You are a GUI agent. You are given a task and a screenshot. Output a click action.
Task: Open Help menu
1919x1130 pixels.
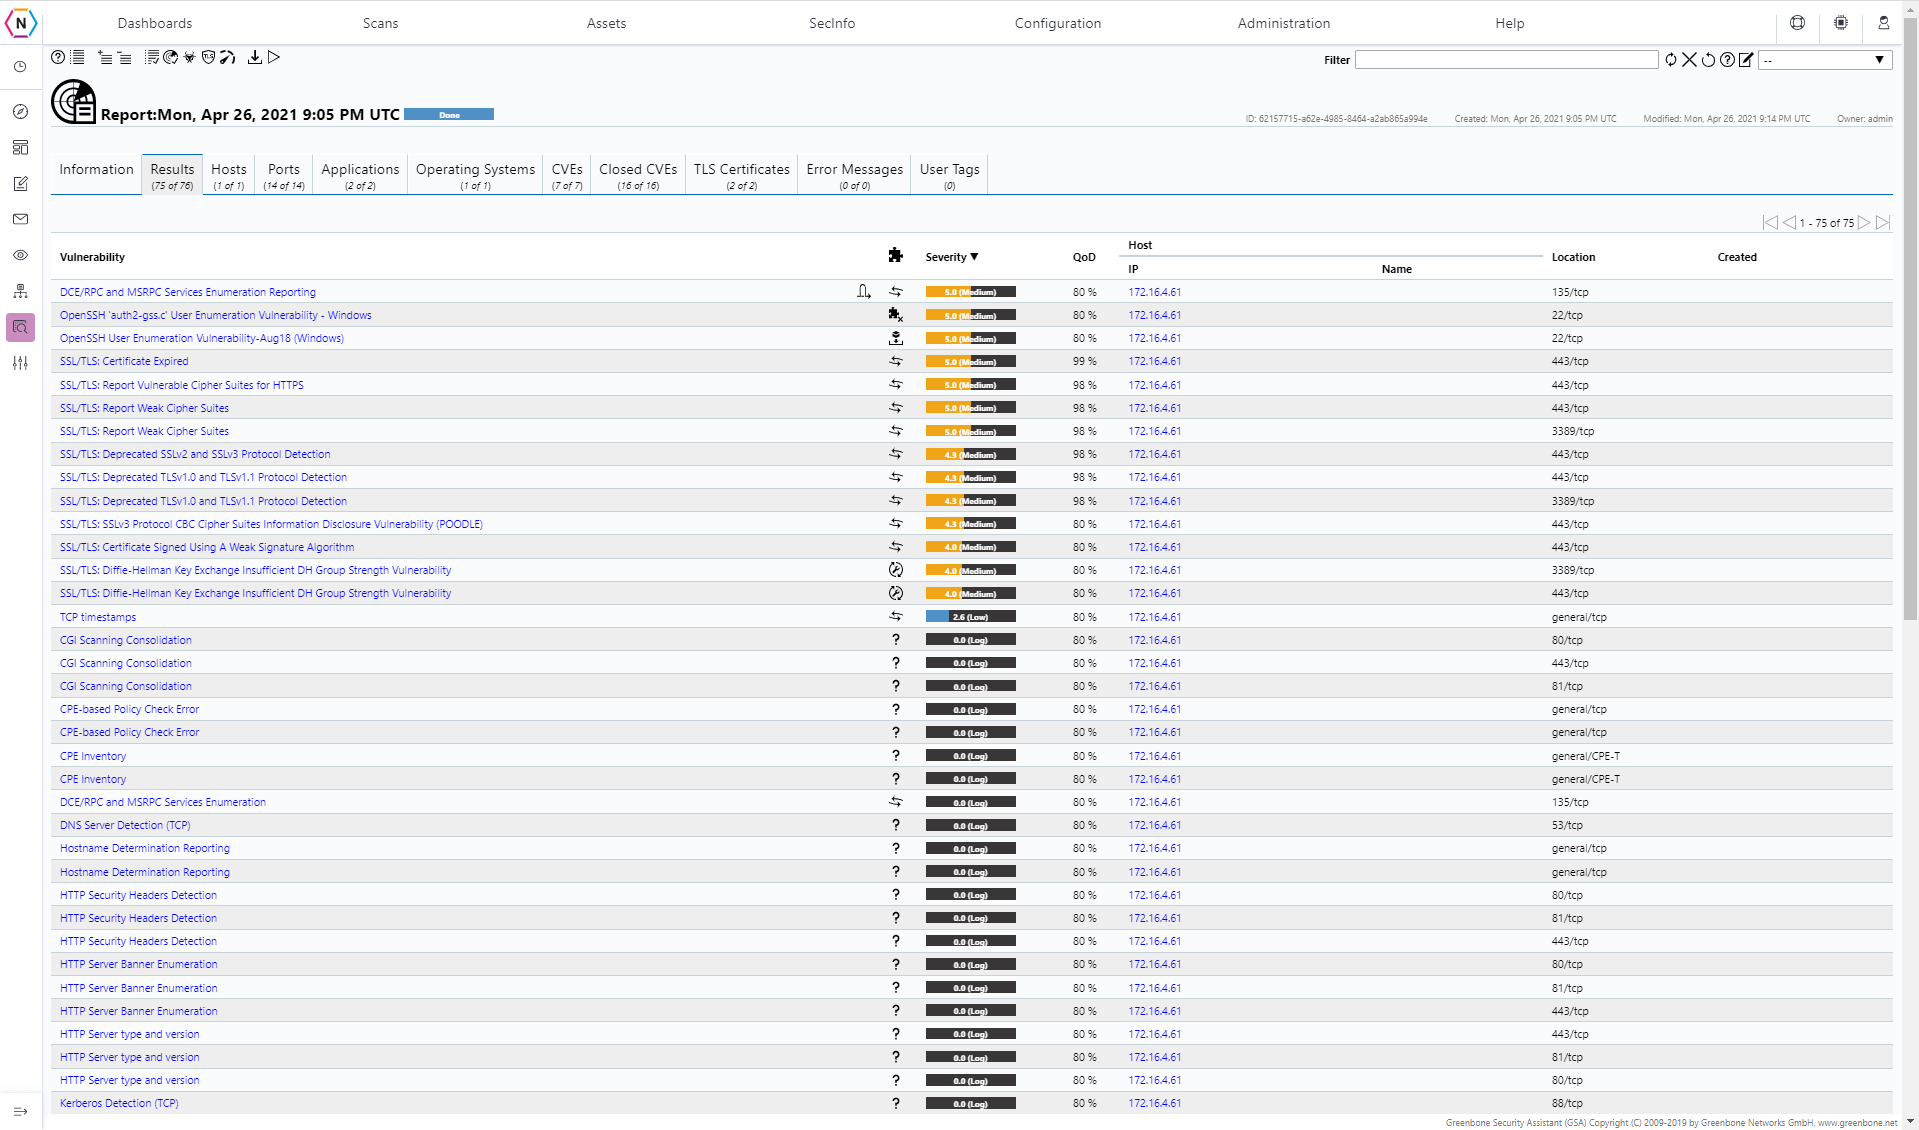point(1510,23)
